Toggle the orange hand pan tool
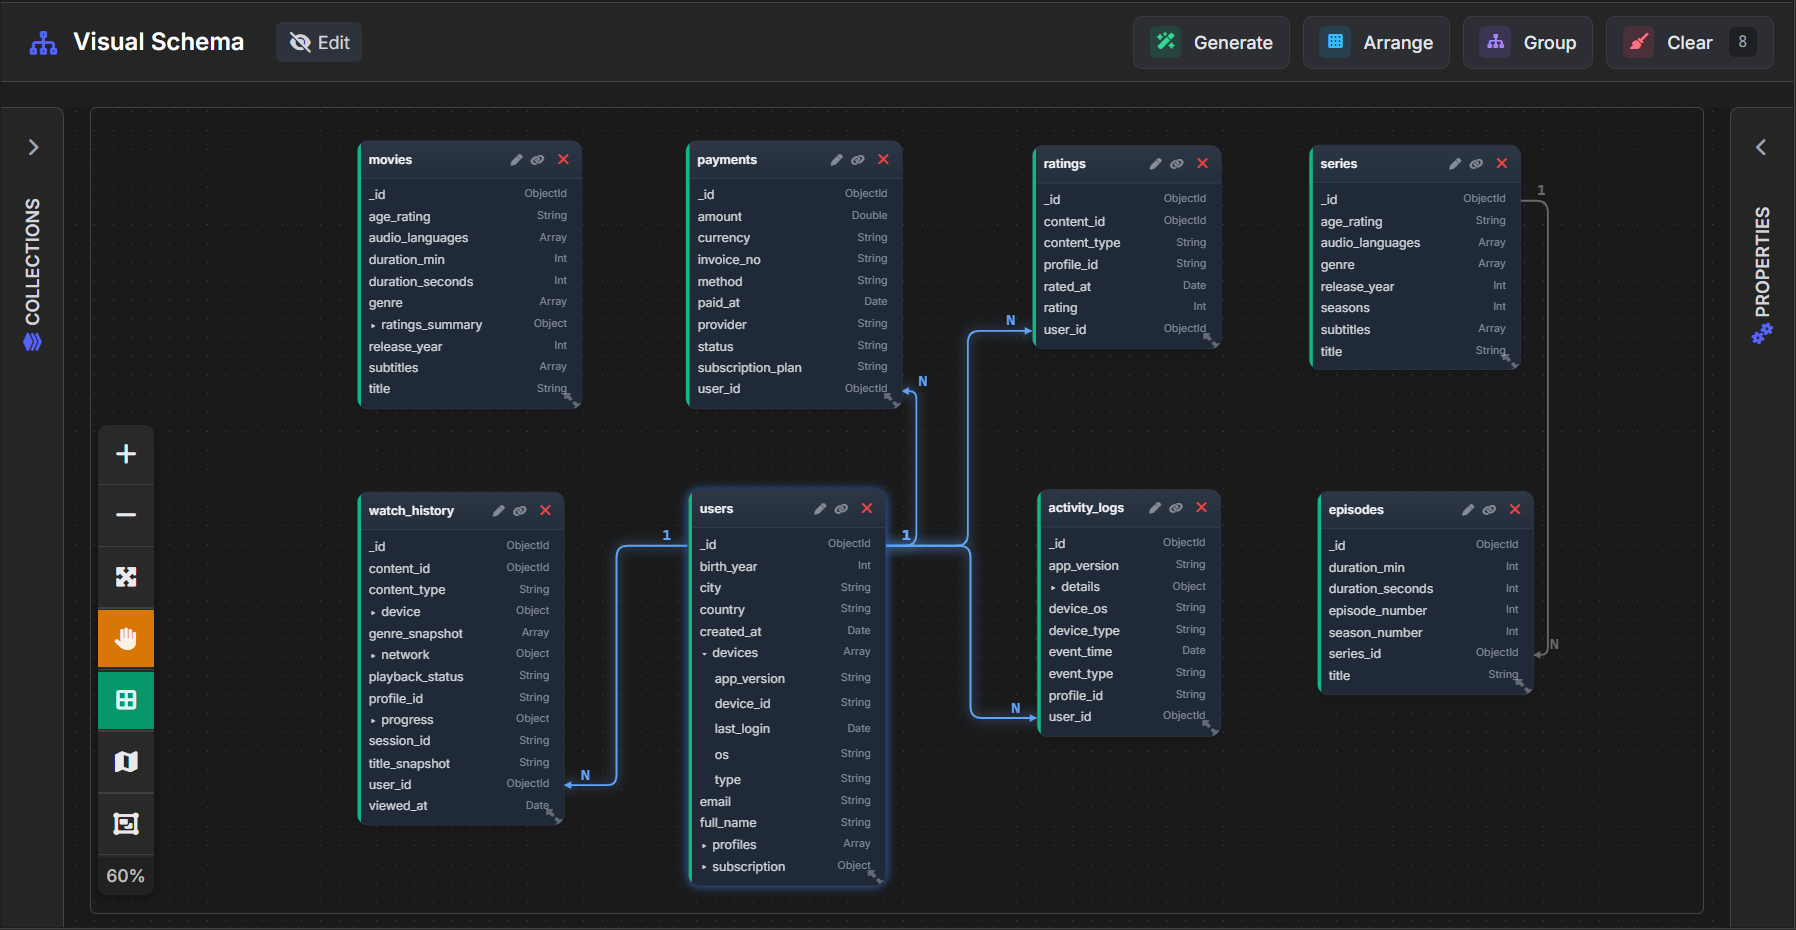This screenshot has width=1796, height=930. [x=126, y=638]
